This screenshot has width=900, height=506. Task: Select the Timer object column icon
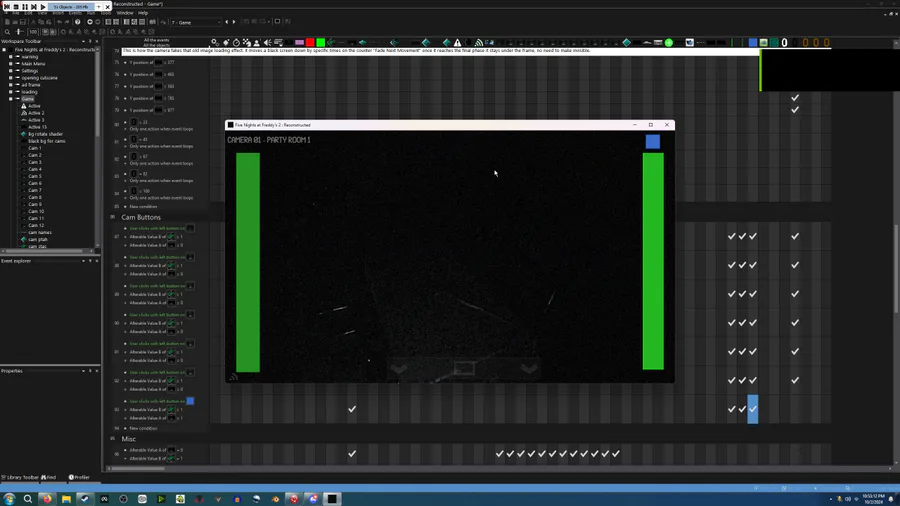tap(236, 42)
